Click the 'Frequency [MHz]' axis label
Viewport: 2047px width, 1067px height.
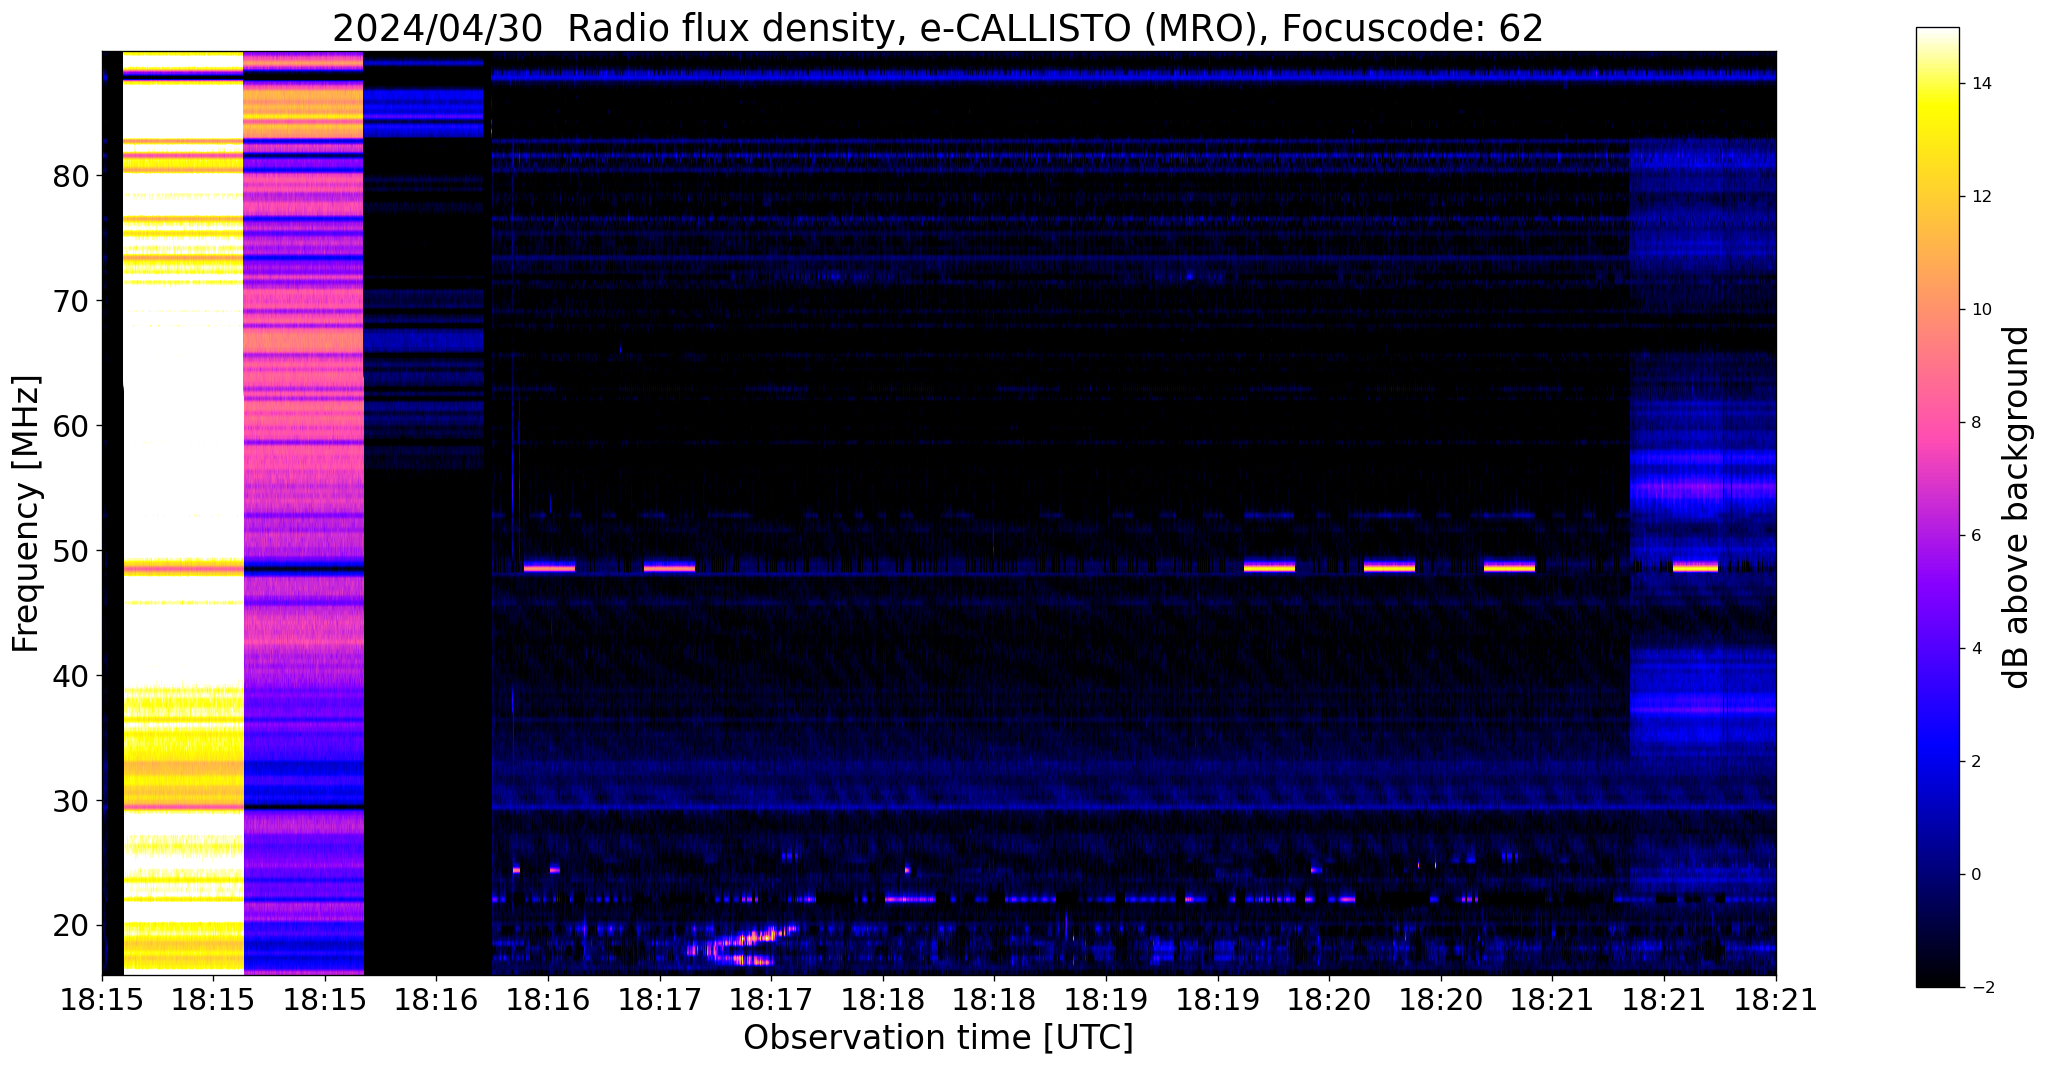[27, 514]
